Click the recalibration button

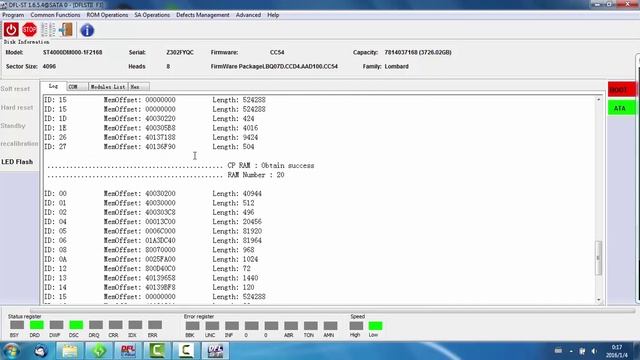pos(19,144)
